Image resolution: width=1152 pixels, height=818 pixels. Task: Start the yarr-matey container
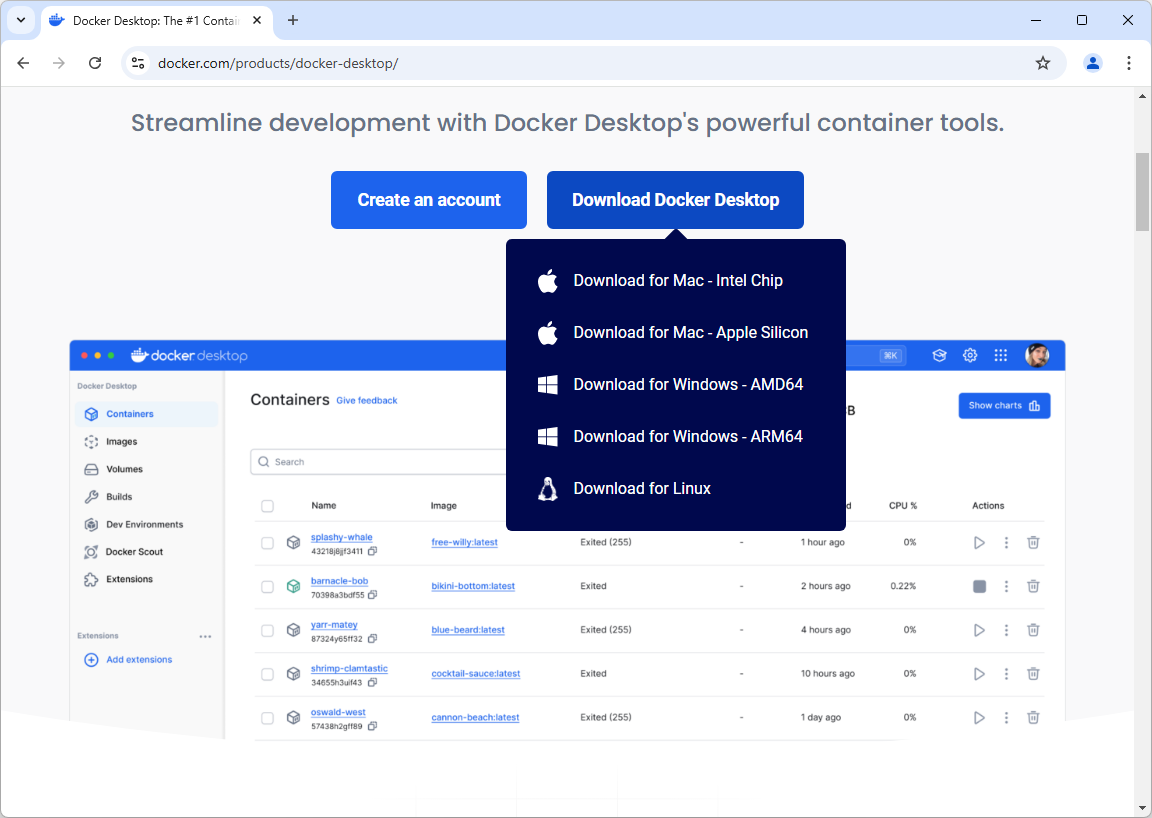(979, 630)
